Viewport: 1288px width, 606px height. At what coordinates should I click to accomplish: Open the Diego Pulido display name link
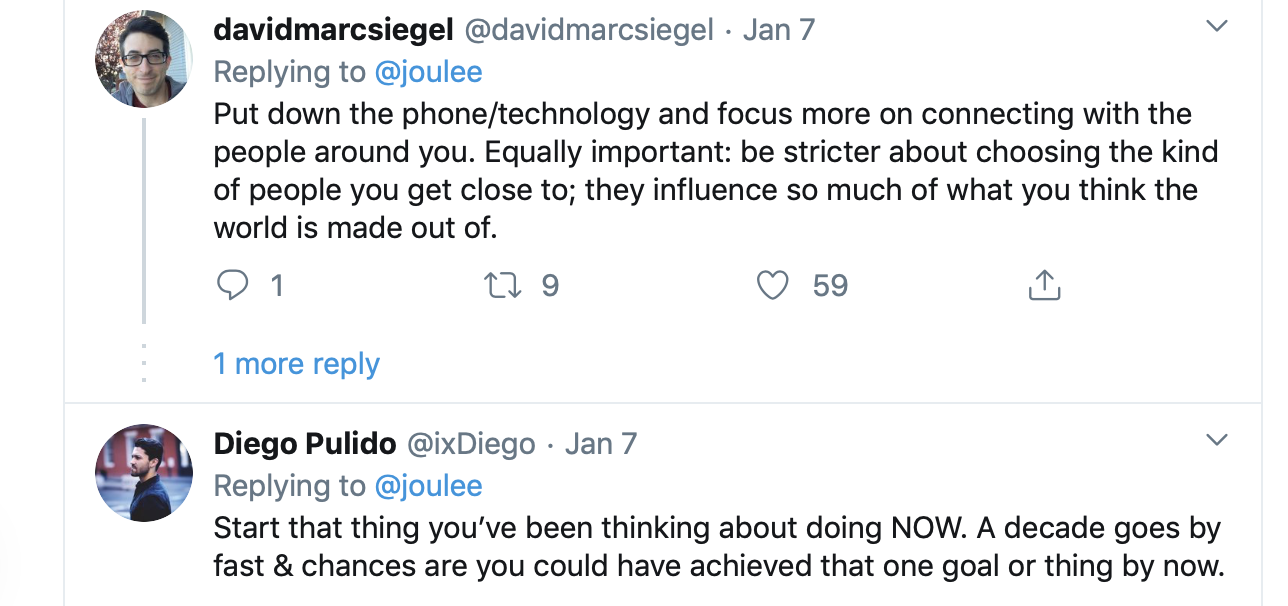[305, 443]
